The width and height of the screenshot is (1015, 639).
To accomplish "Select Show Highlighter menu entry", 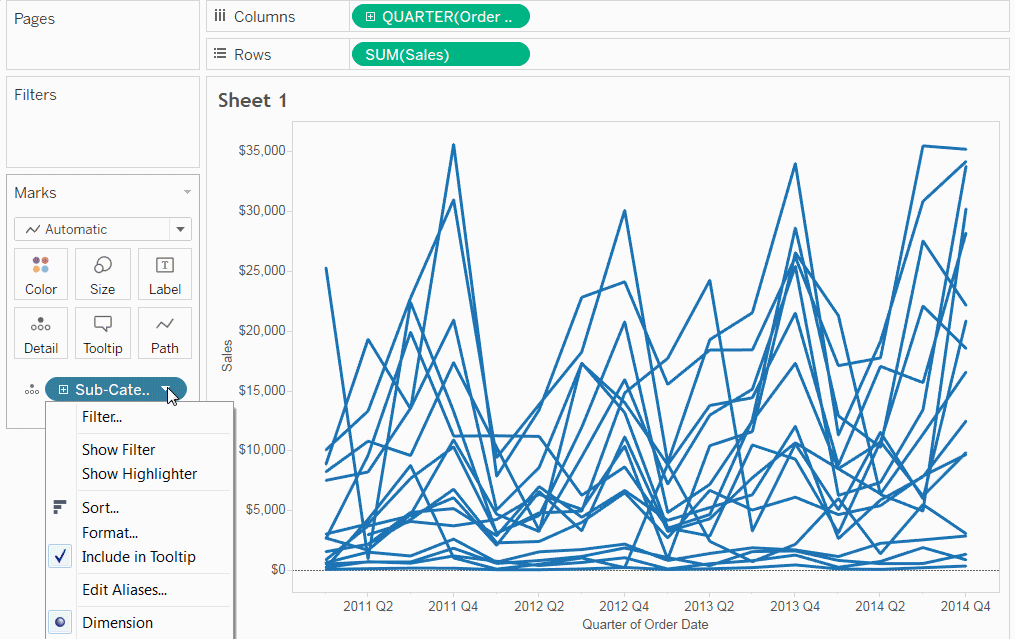I will [139, 474].
